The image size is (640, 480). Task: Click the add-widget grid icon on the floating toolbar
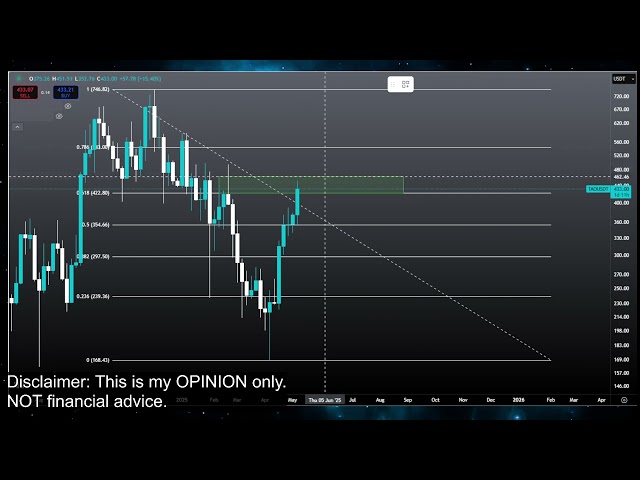coord(405,84)
